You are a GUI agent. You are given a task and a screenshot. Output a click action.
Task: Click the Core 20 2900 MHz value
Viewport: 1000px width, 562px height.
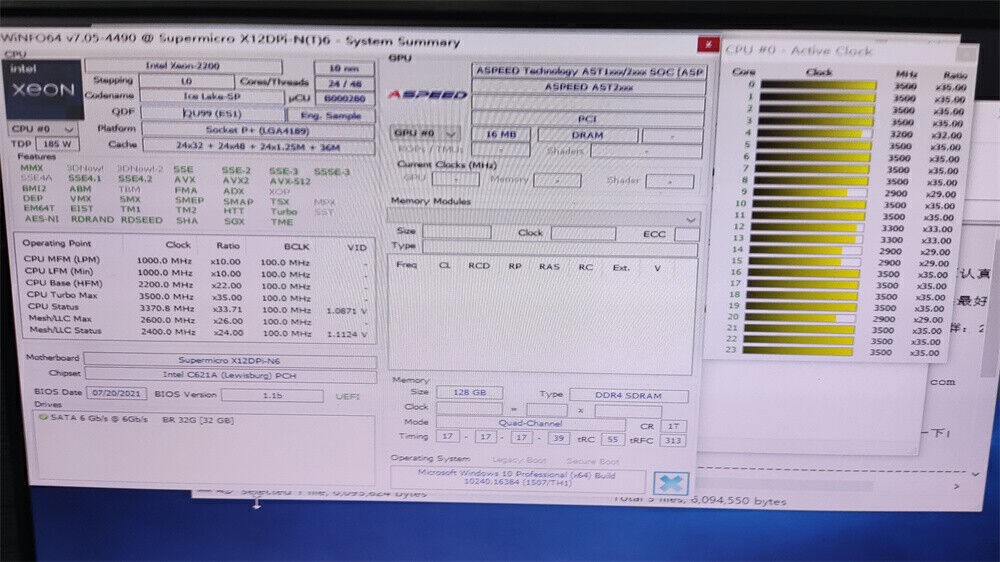click(884, 318)
